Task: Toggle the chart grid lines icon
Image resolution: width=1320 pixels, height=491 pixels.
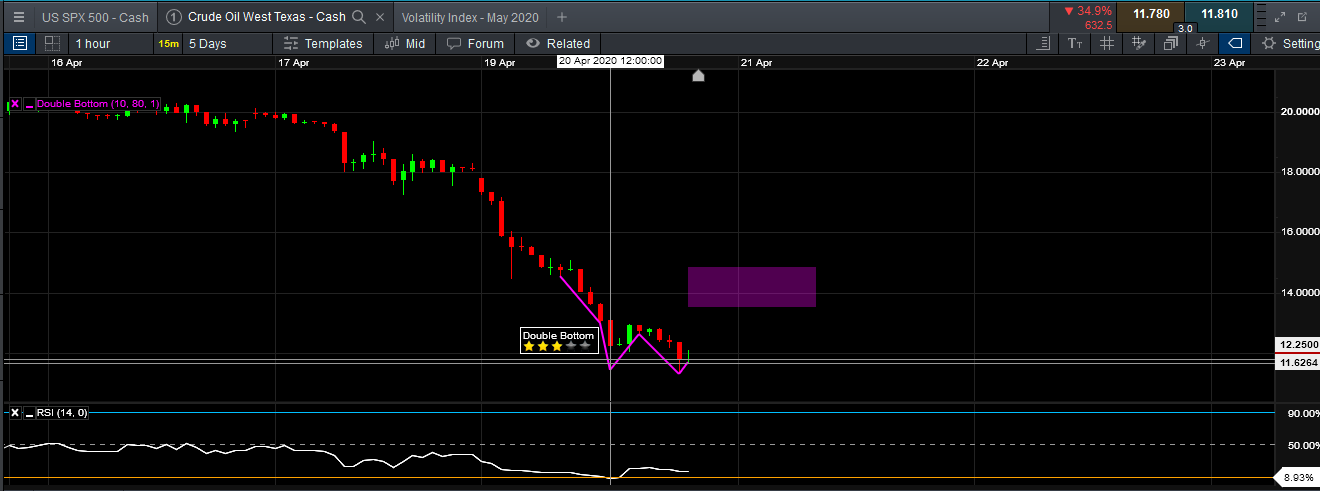Action: [x=1106, y=43]
